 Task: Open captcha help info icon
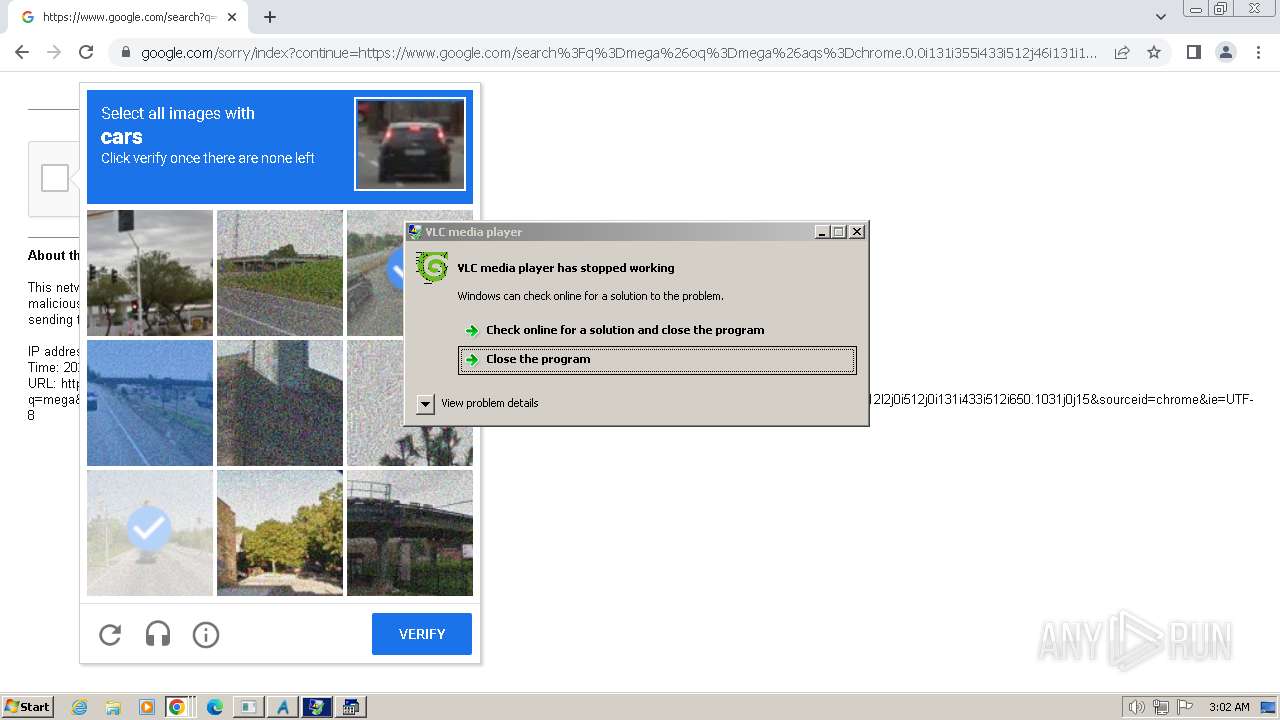(x=206, y=634)
